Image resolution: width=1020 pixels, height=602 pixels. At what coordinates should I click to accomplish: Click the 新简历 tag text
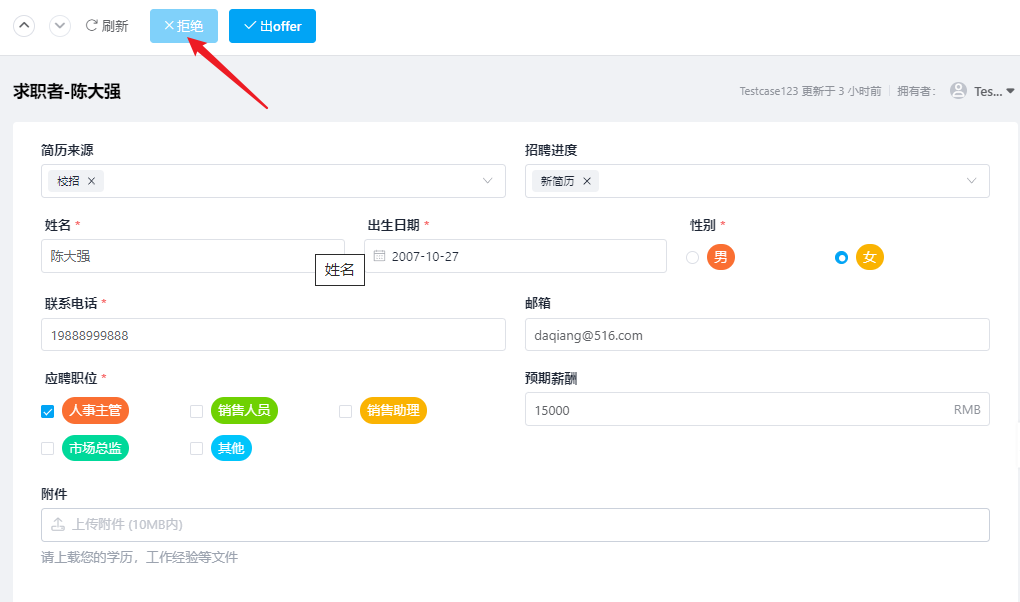[x=557, y=181]
